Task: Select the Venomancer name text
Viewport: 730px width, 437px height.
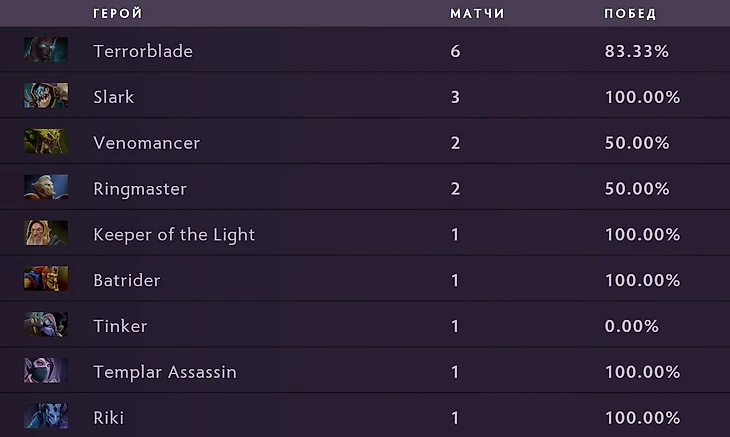Action: [147, 143]
